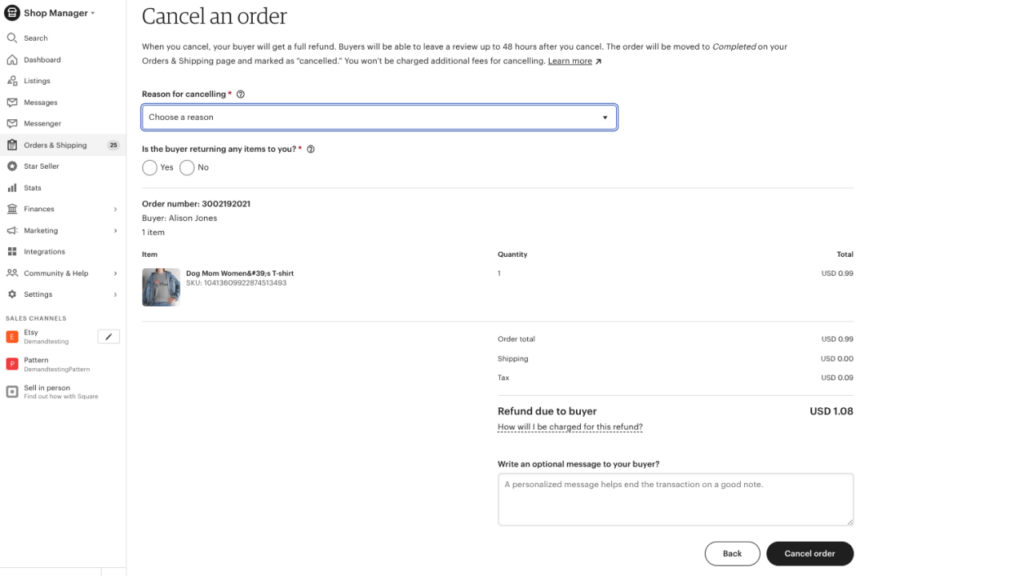Select the Yes radio button for returns
1024x576 pixels.
151,167
